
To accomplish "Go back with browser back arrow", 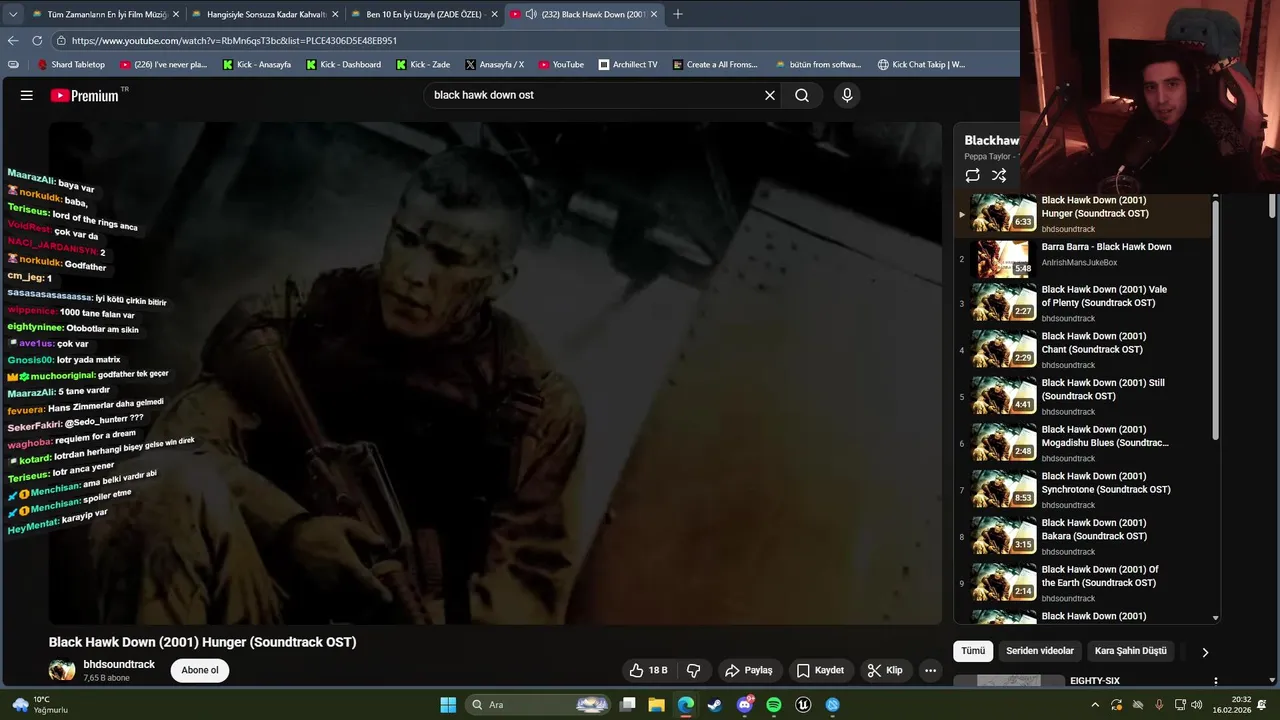I will coord(13,41).
